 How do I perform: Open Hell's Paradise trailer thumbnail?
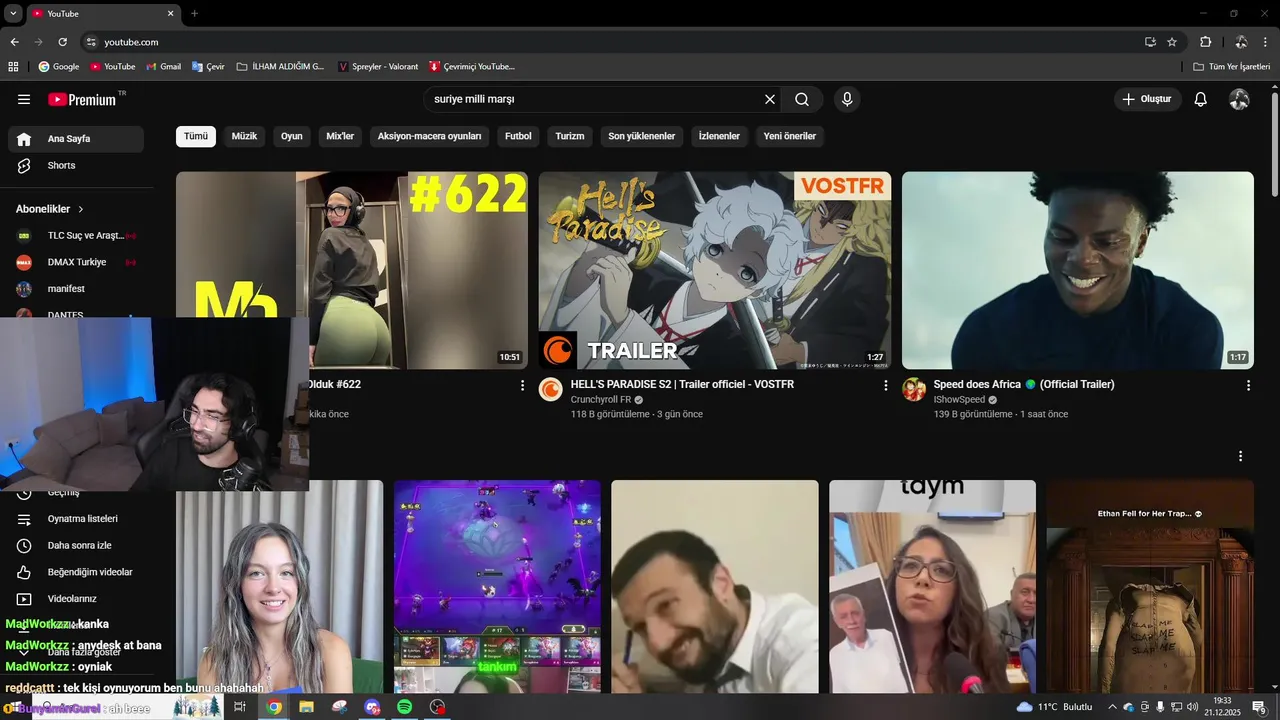click(x=715, y=270)
